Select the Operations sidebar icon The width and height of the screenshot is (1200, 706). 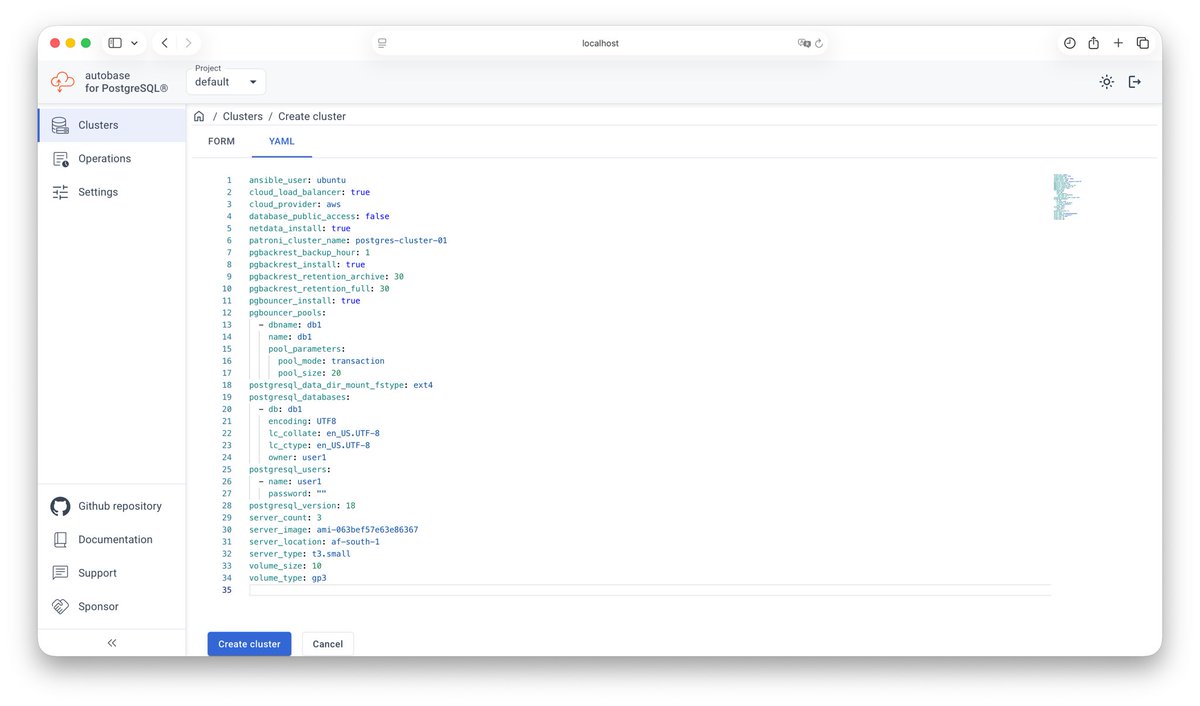103,158
